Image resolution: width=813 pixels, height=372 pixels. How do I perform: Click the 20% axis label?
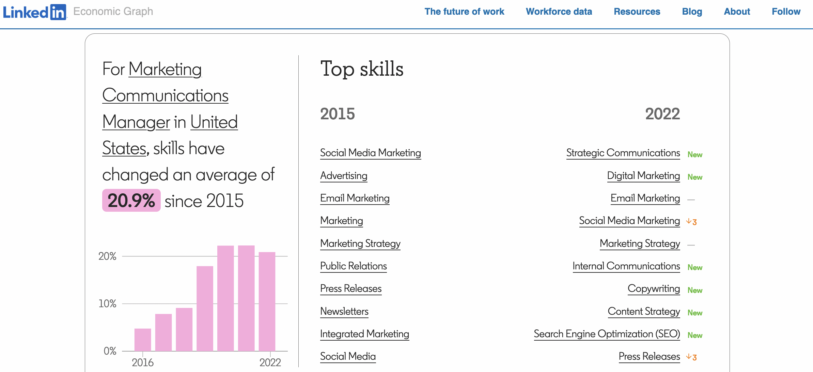[x=107, y=256]
